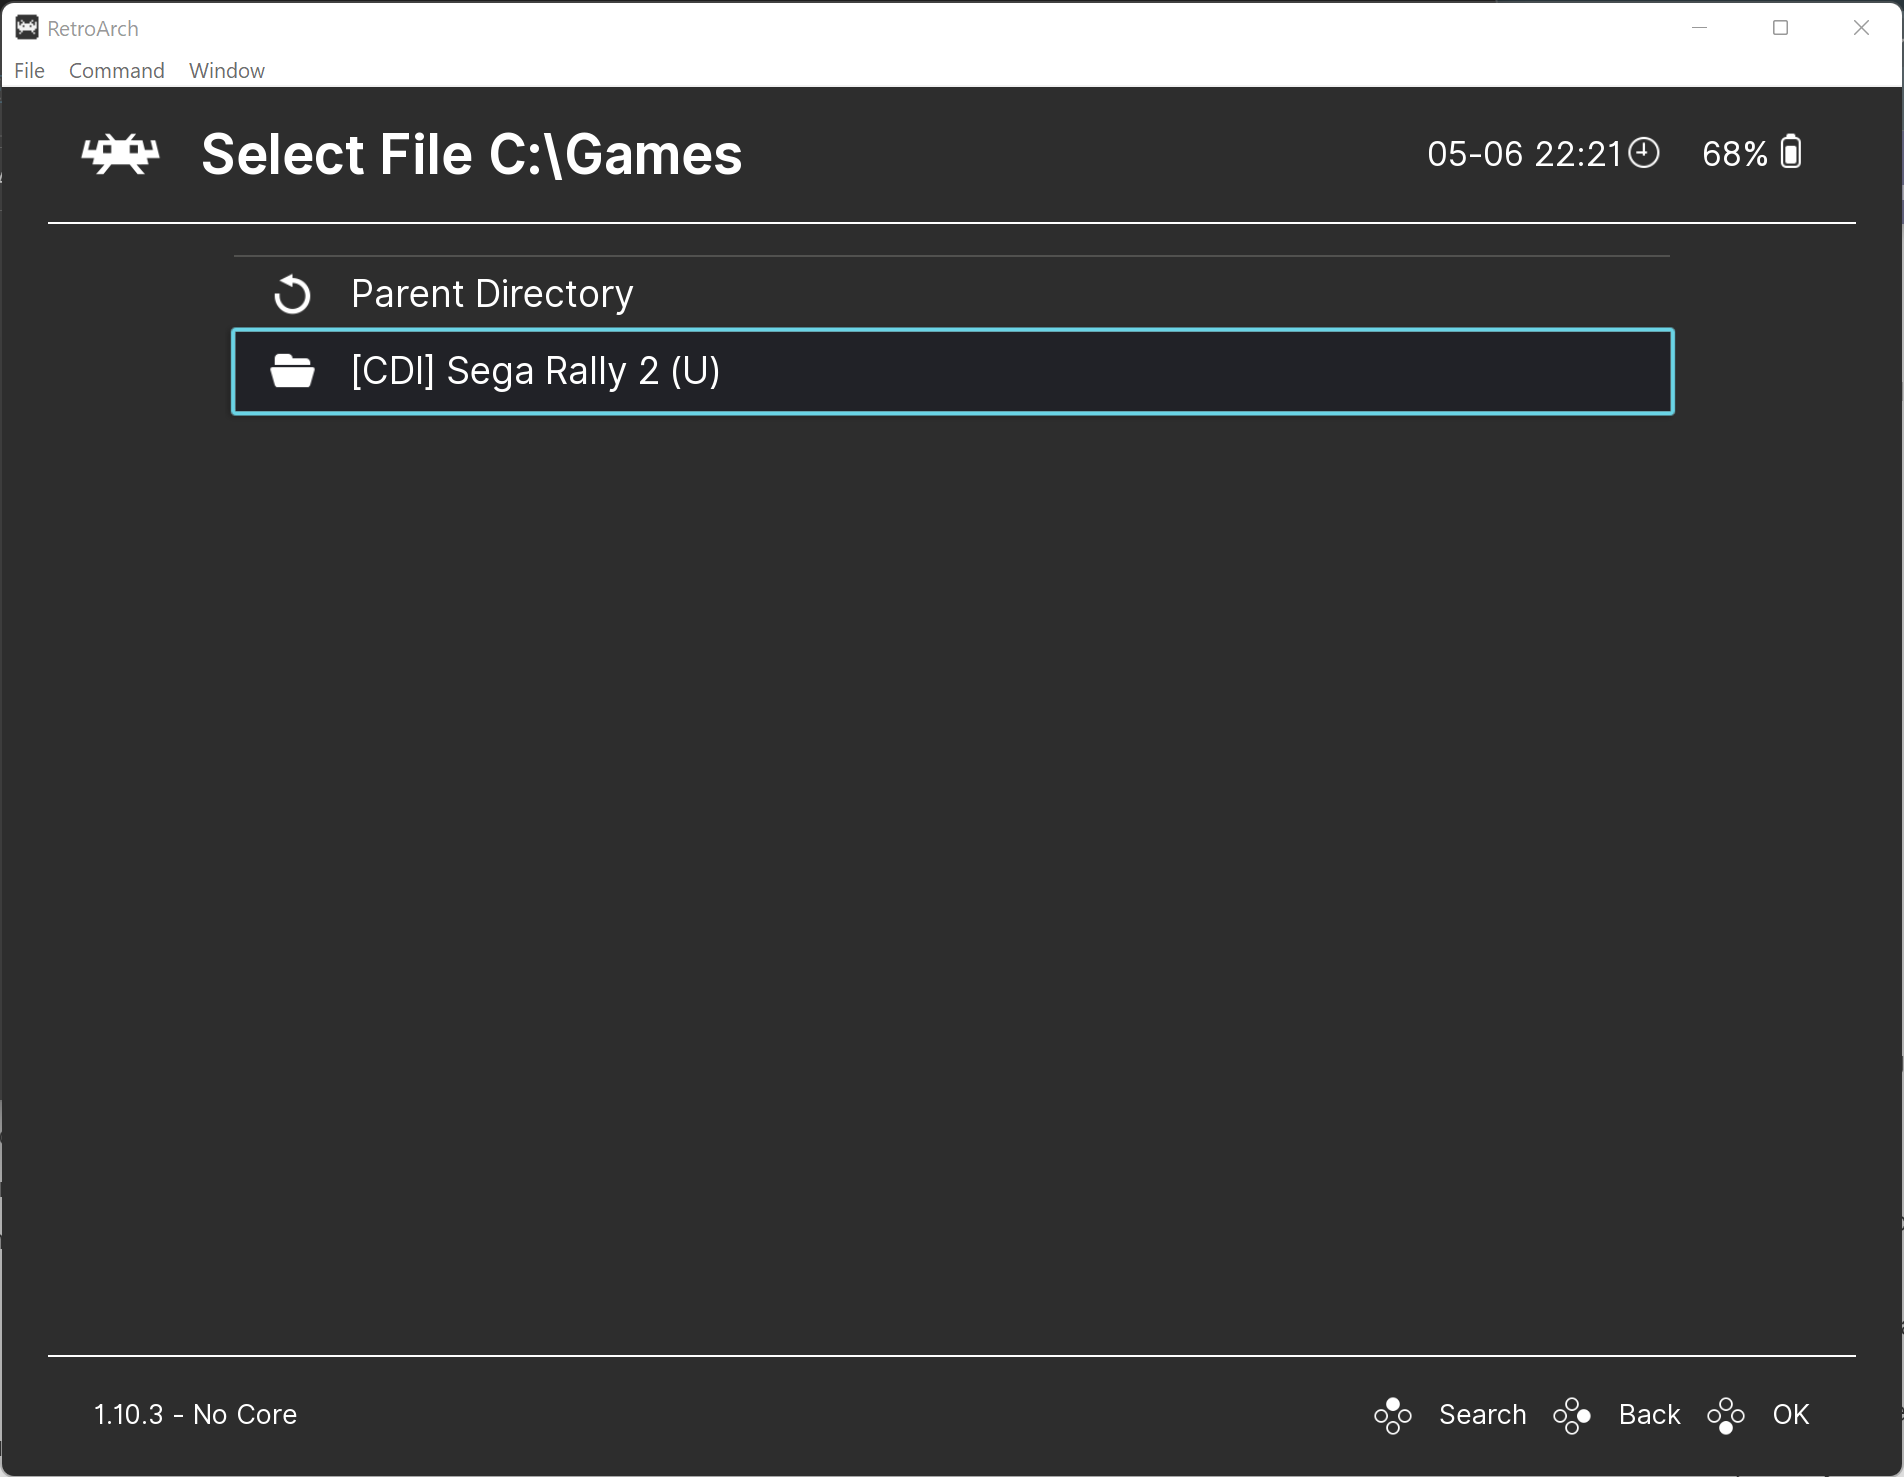Click the Search gamepad button icon

[x=1392, y=1415]
